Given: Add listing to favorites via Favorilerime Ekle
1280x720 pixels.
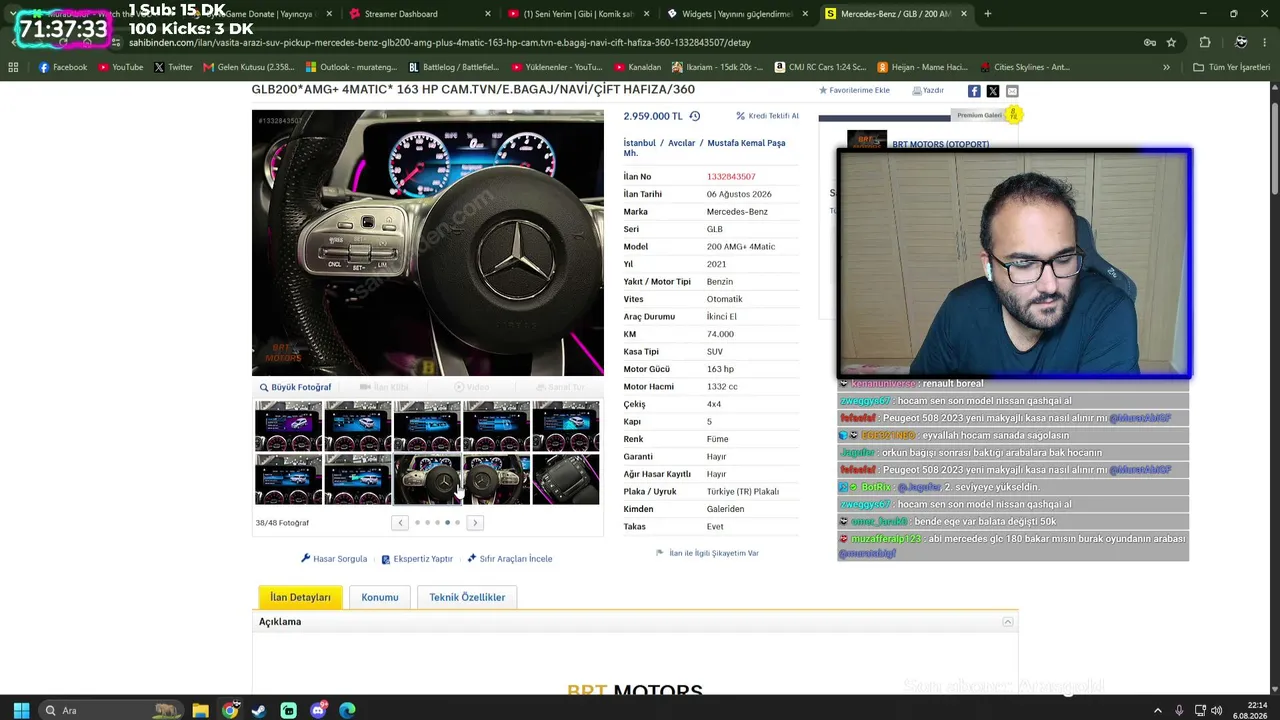Looking at the screenshot, I should click(854, 91).
